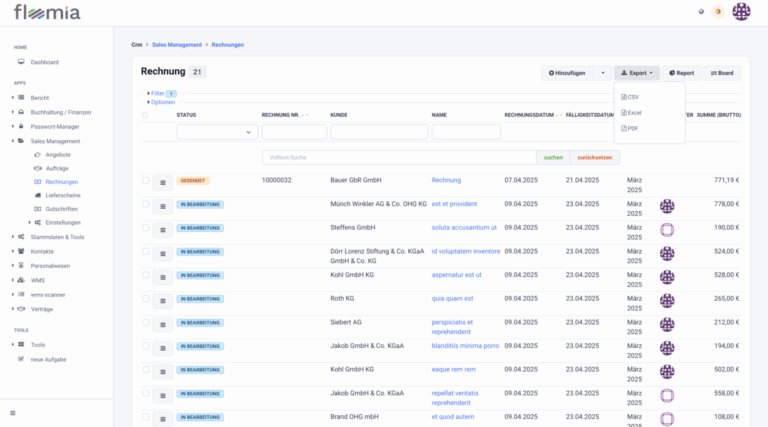The image size is (768, 427).
Task: Collapse sidebar using the hamburger icon
Action: point(13,413)
